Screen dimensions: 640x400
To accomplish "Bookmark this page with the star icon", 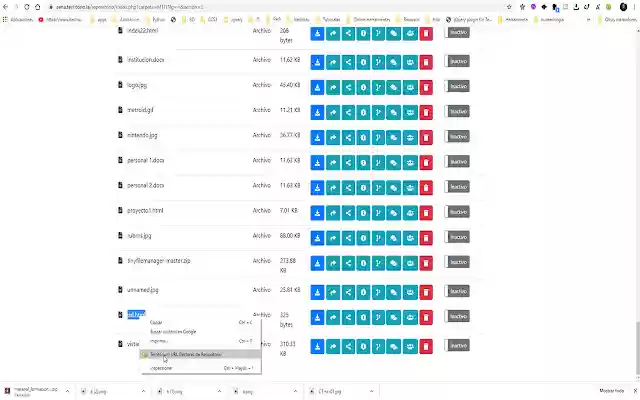I will pos(509,7).
